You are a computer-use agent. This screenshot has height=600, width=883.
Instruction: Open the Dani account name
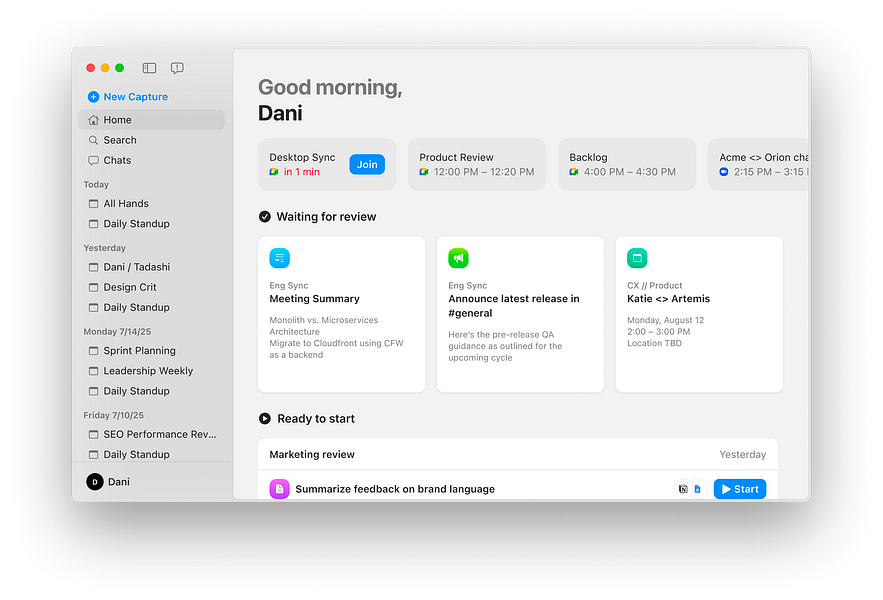tap(119, 482)
